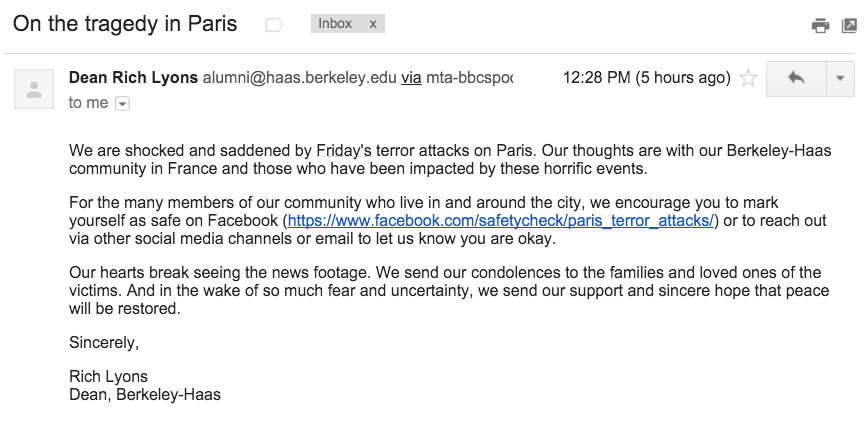Click the truncated mta-bbcspo mail server name

point(468,78)
